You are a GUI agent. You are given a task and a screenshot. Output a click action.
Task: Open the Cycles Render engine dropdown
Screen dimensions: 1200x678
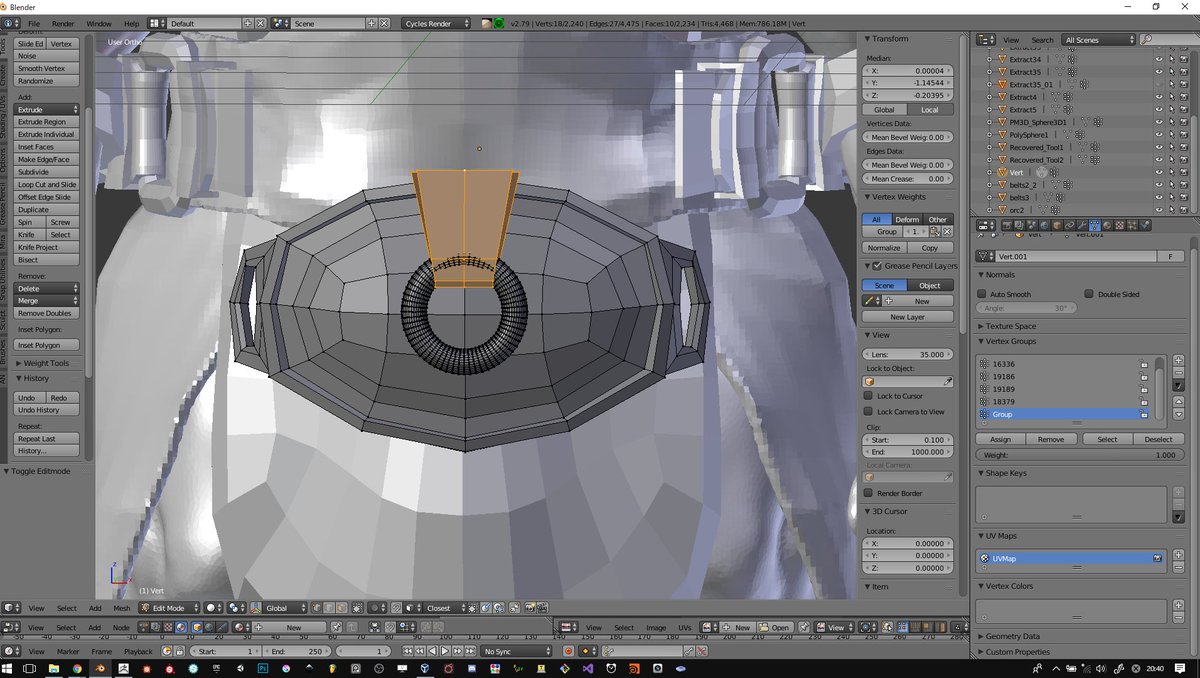point(436,23)
